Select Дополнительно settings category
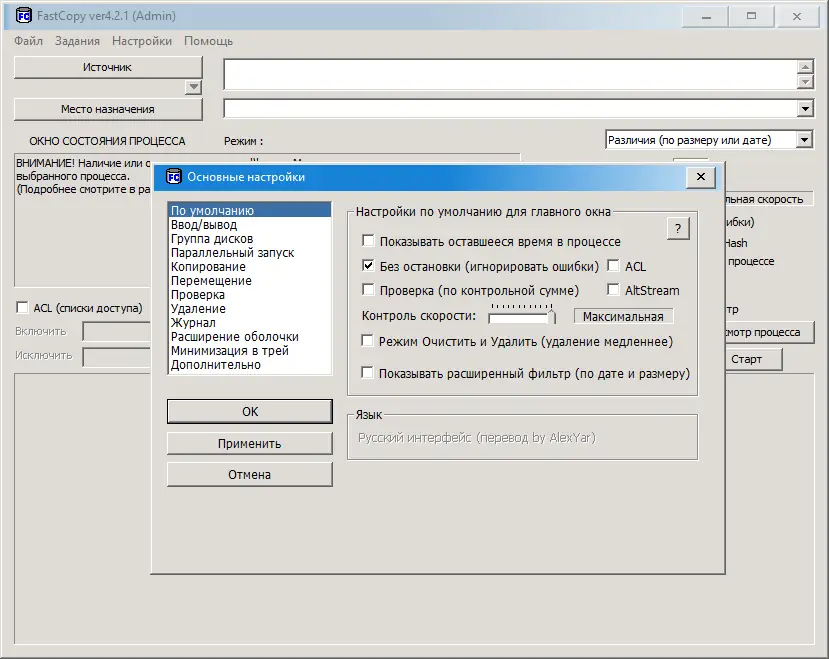This screenshot has height=659, width=829. point(250,364)
